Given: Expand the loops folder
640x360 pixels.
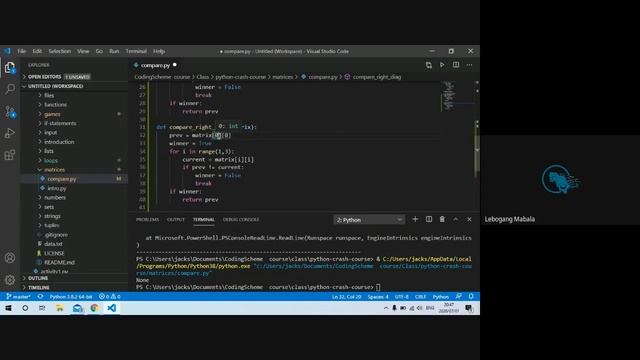Looking at the screenshot, I should [51, 160].
